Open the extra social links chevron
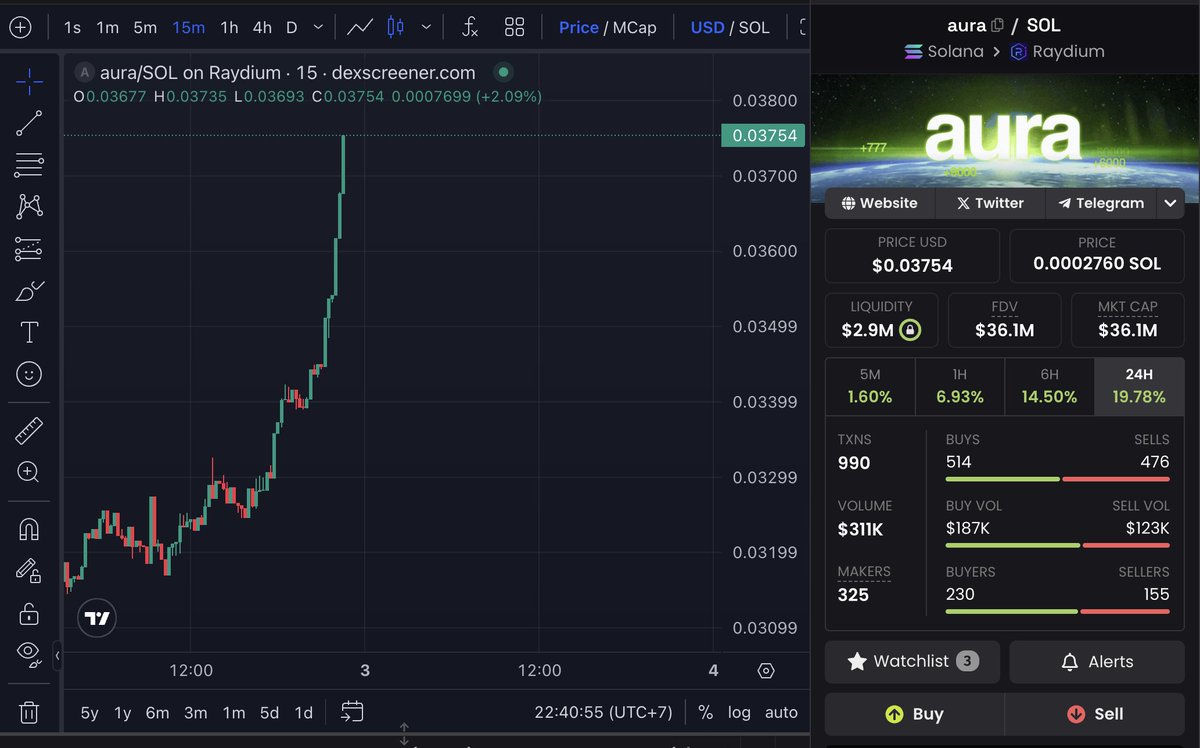The image size is (1200, 748). click(x=1170, y=203)
